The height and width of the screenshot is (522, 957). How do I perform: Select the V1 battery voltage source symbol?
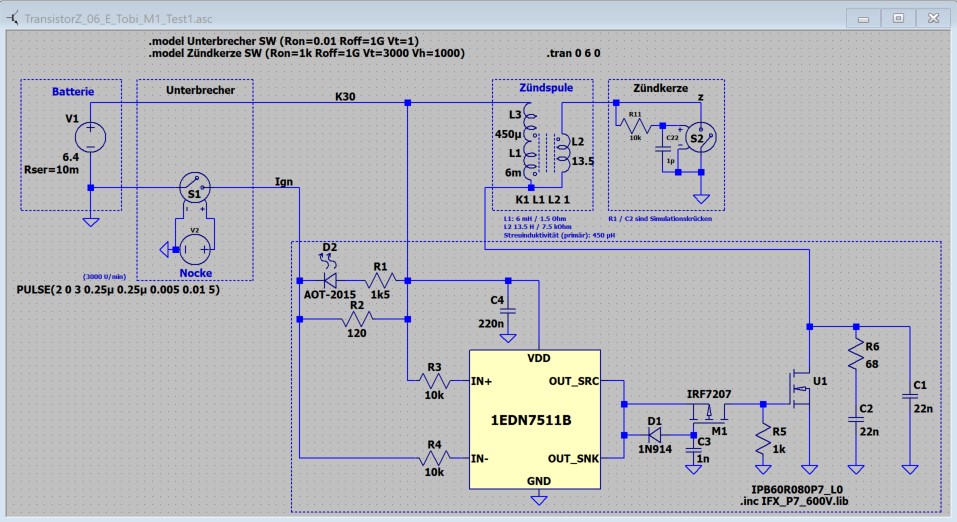(90, 136)
